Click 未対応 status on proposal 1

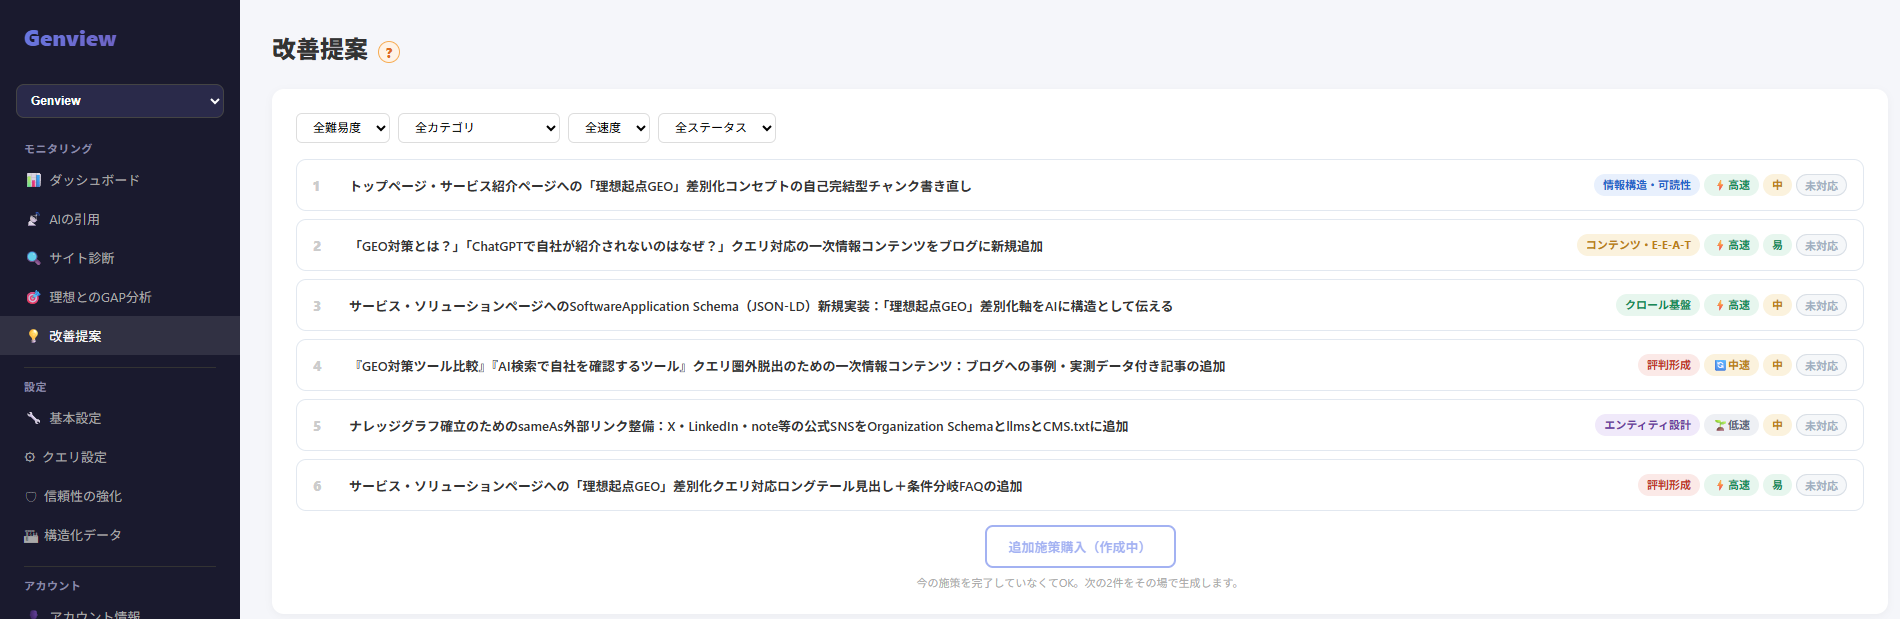tap(1821, 185)
